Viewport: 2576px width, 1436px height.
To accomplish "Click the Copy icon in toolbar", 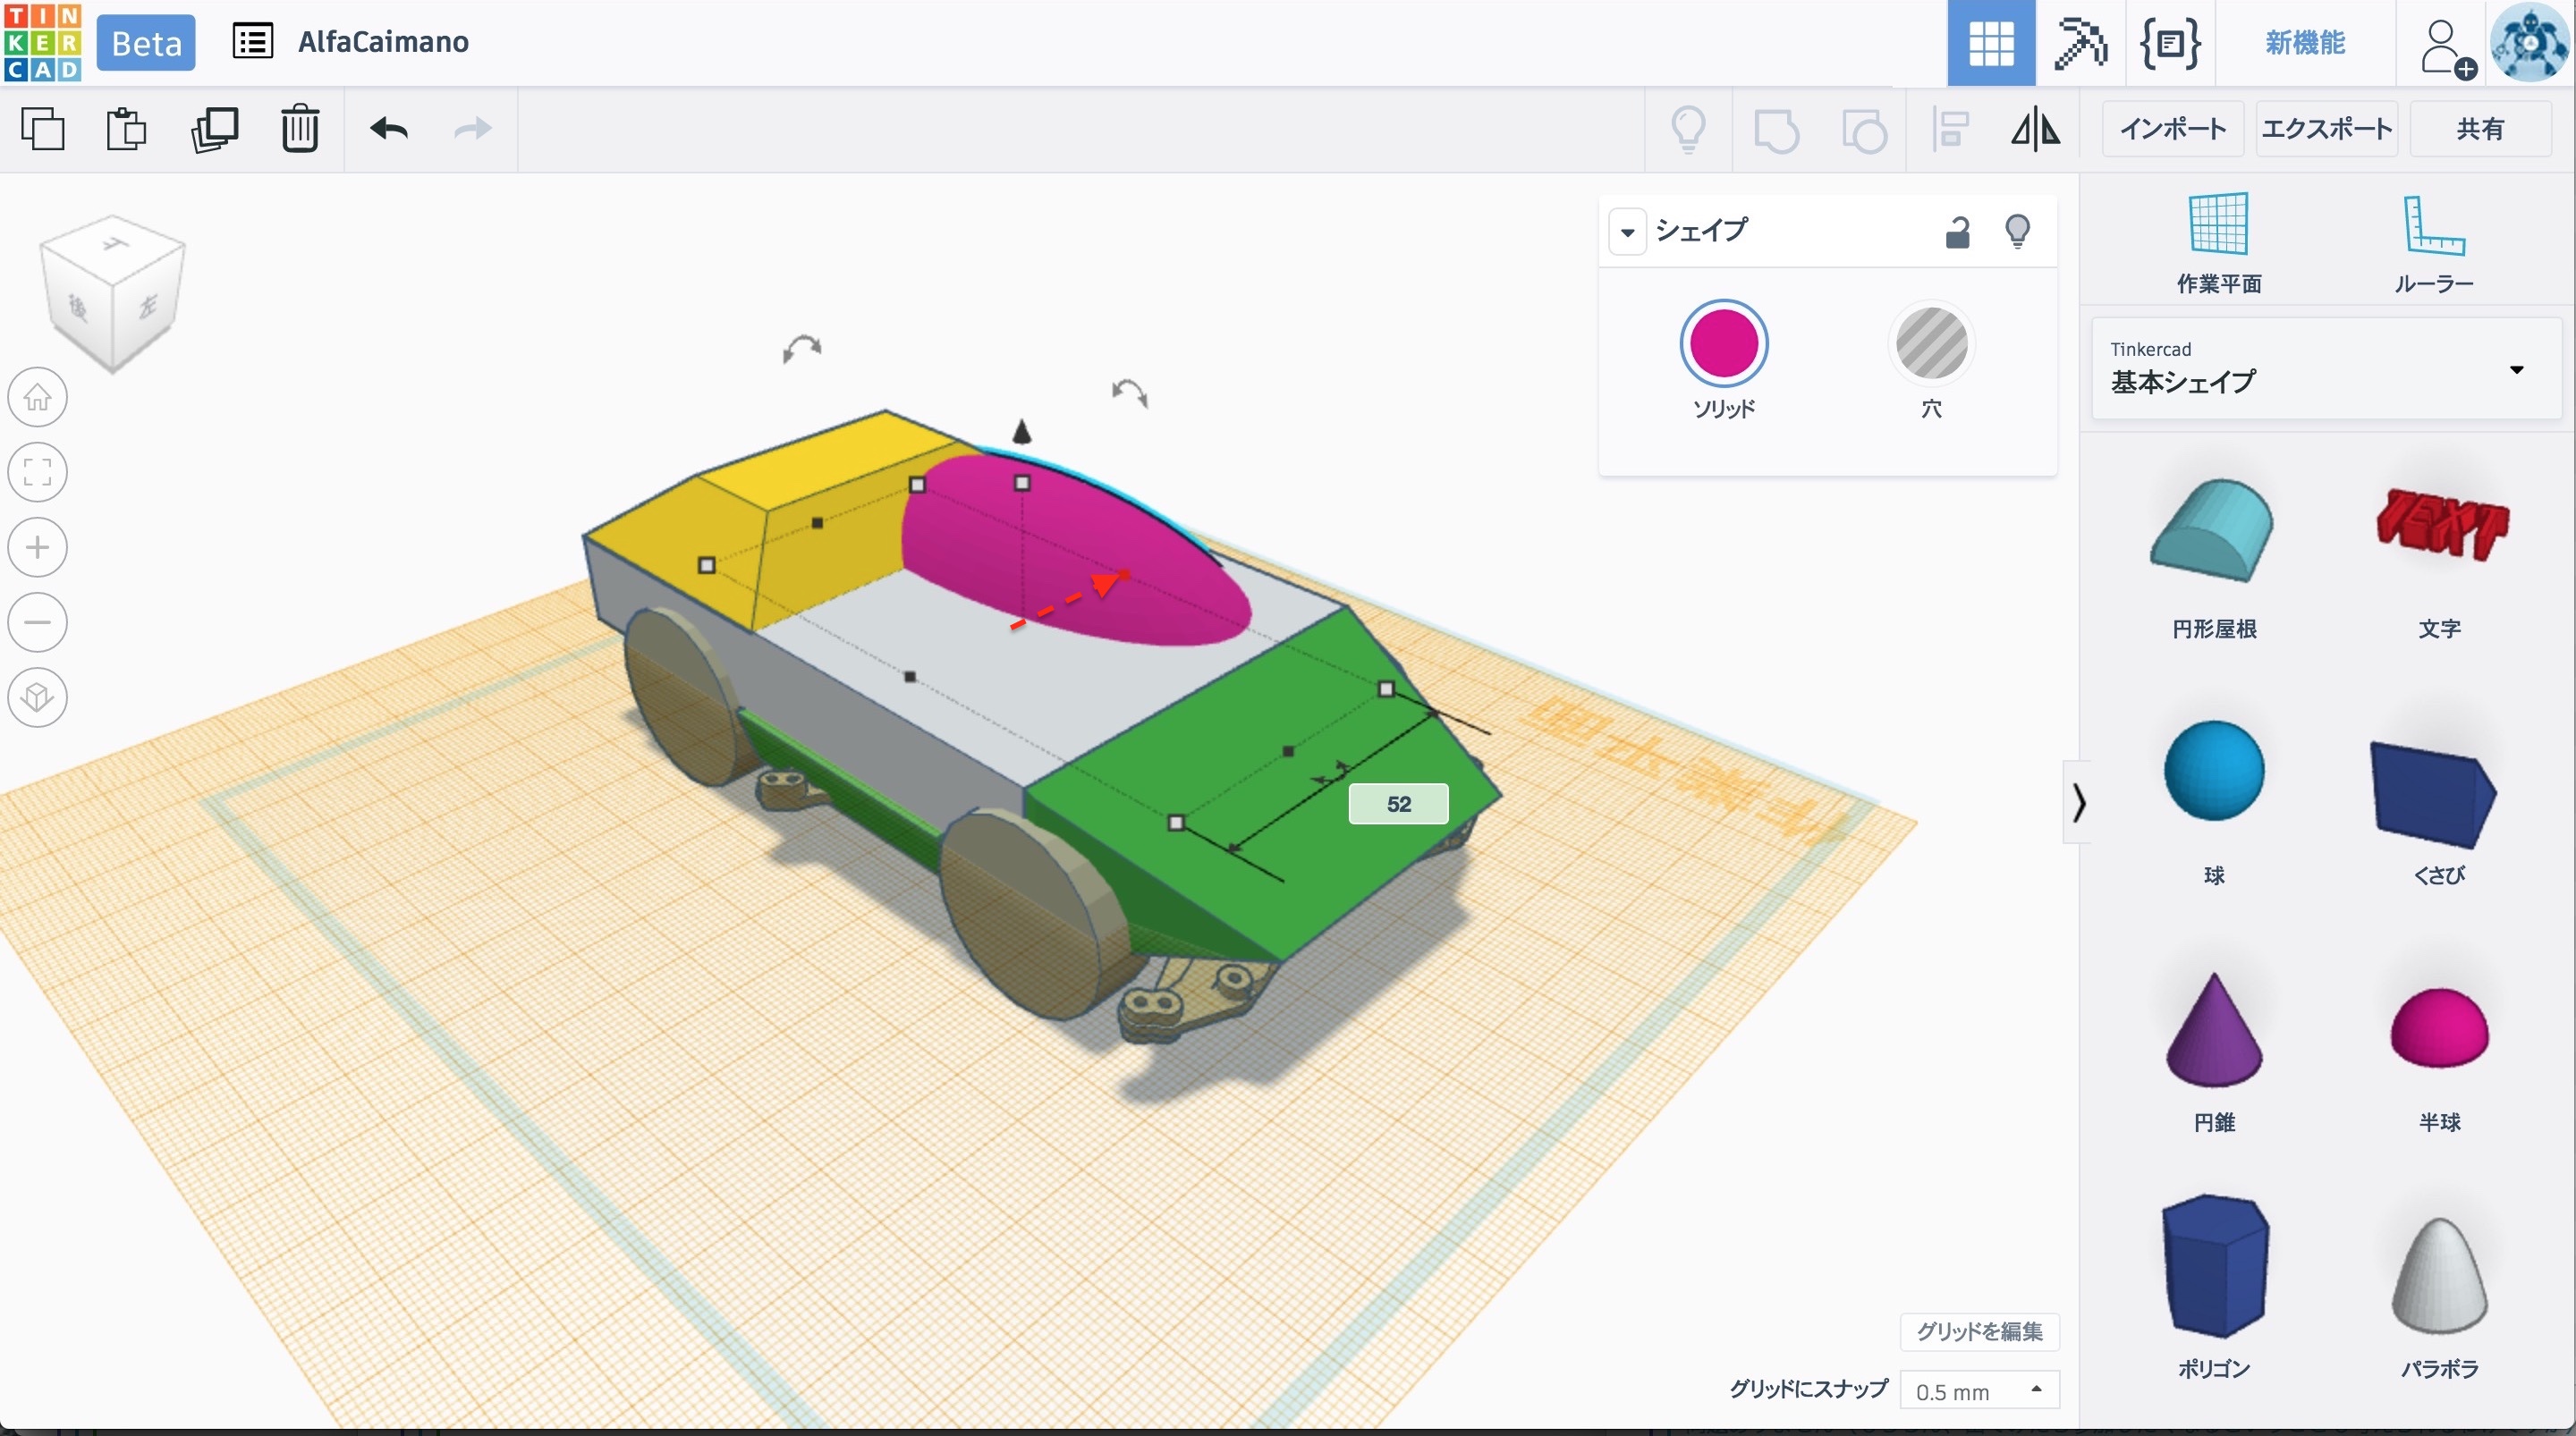I will pyautogui.click(x=43, y=129).
